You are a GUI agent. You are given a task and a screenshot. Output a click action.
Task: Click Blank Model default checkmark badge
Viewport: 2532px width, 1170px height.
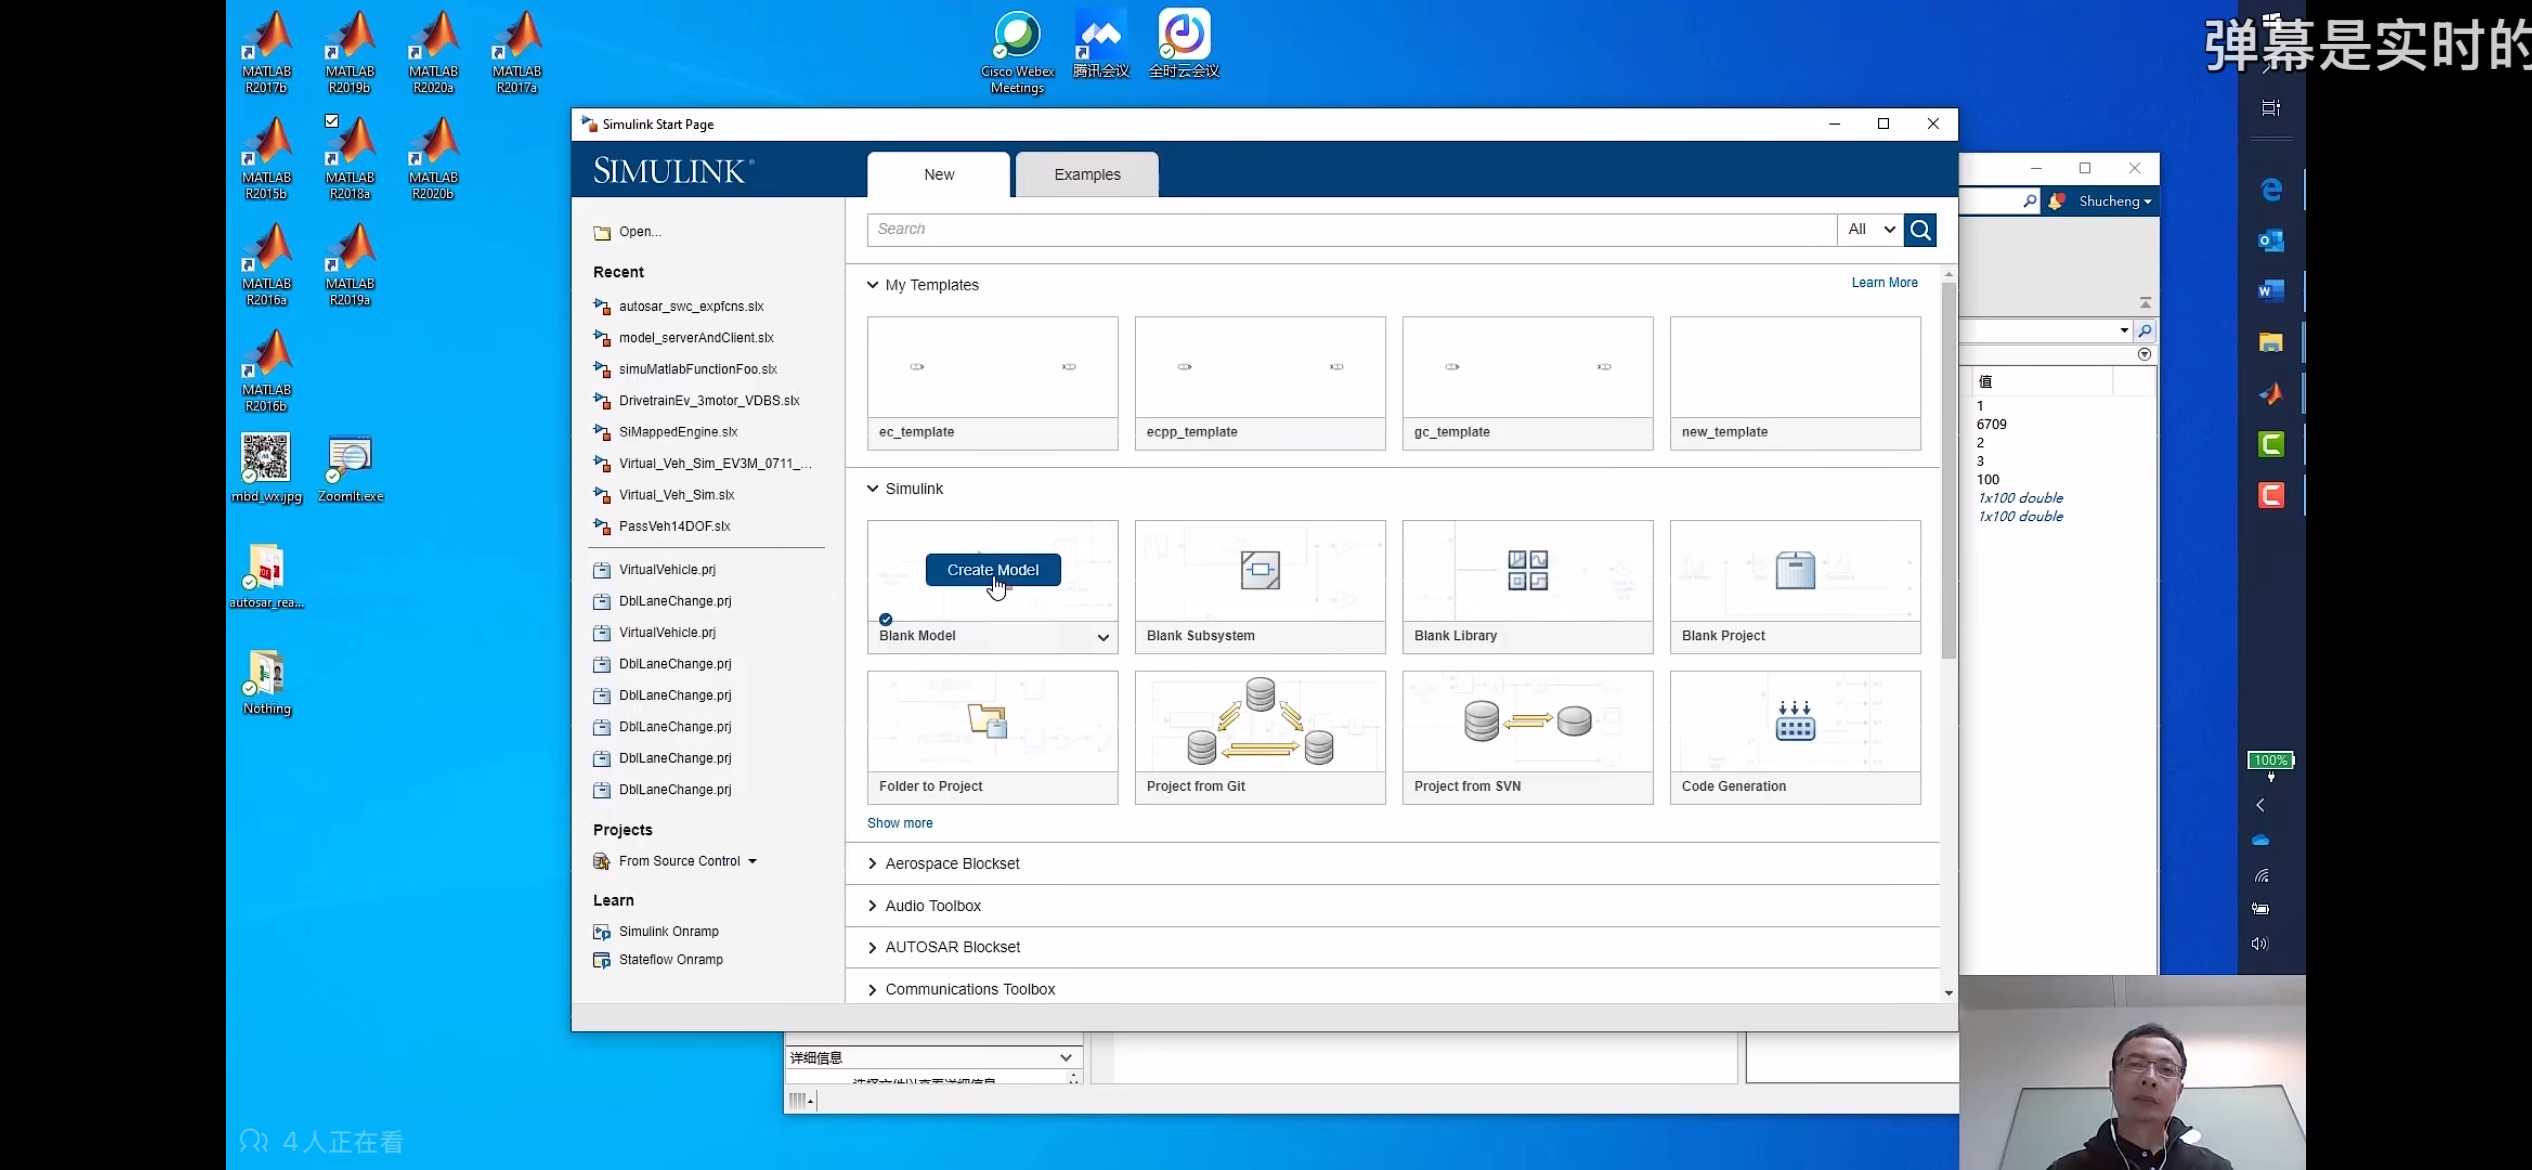coord(885,619)
